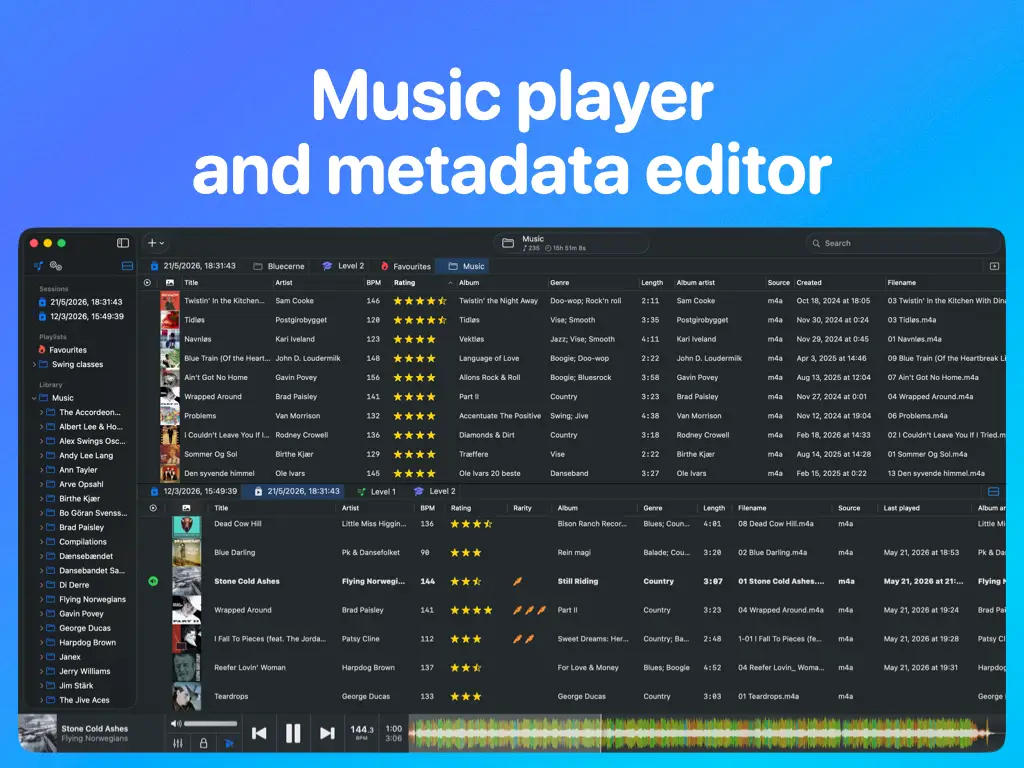Toggle the lock icon in player bar

203,743
